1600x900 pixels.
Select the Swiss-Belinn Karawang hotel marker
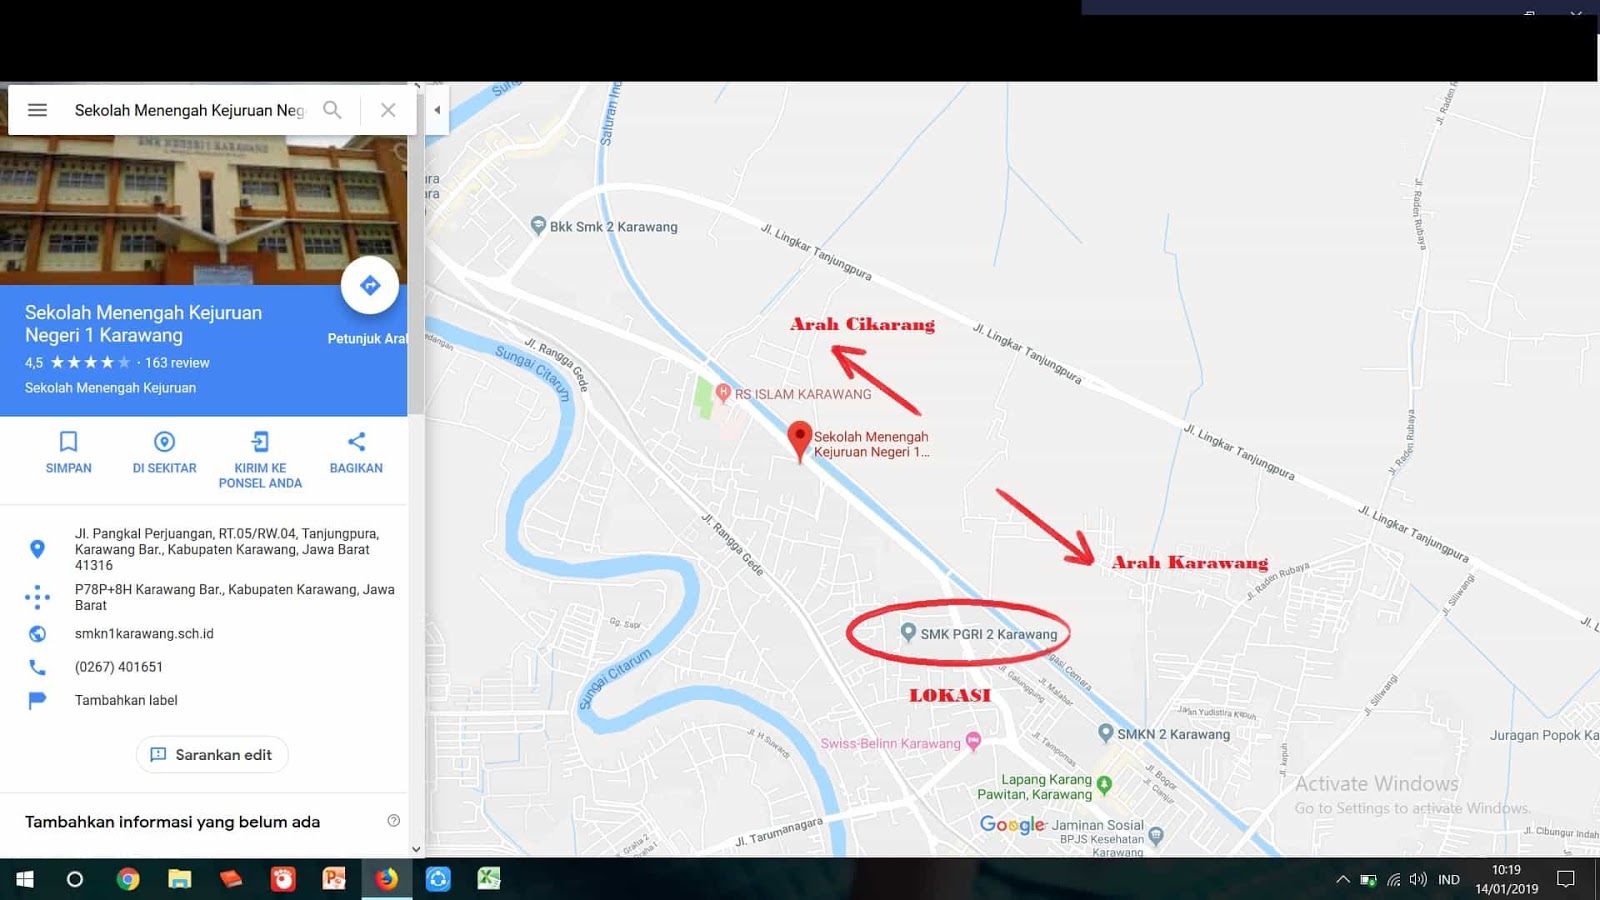click(x=973, y=742)
